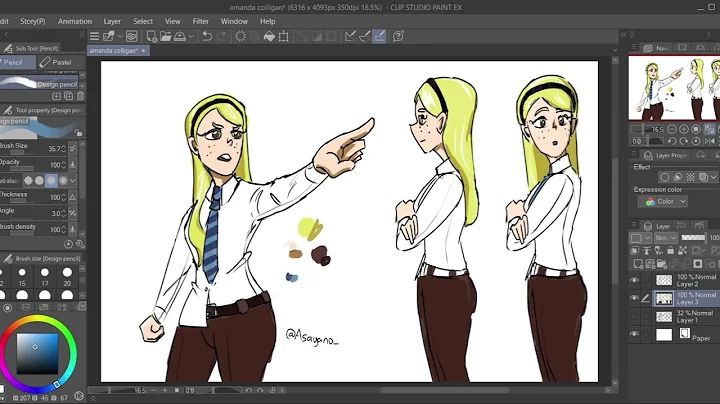Expand the anti-aliasing options arrow

point(73,180)
